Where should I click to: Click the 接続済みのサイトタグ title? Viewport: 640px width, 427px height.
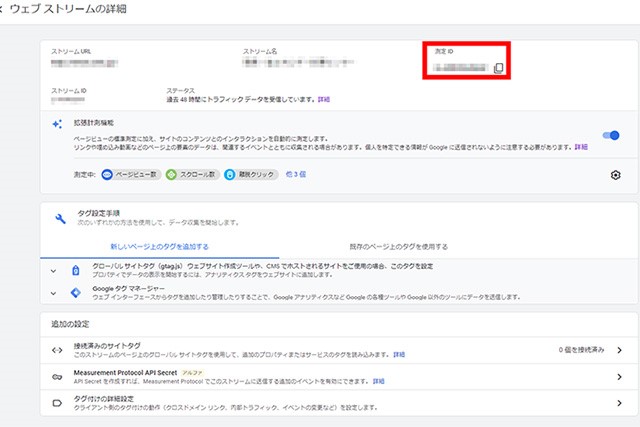pyautogui.click(x=107, y=346)
